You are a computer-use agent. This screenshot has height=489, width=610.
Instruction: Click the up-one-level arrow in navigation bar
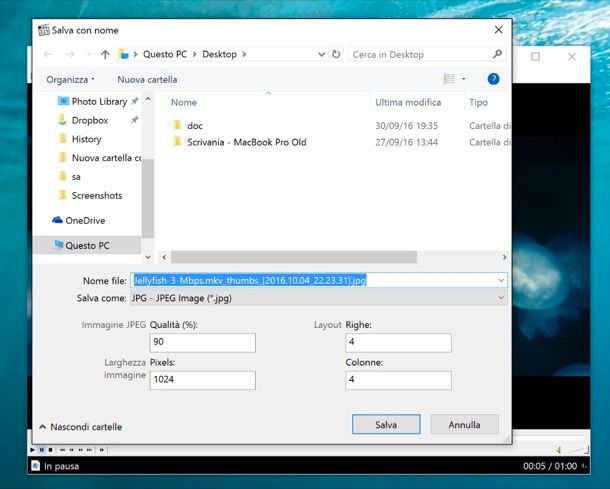[x=105, y=54]
